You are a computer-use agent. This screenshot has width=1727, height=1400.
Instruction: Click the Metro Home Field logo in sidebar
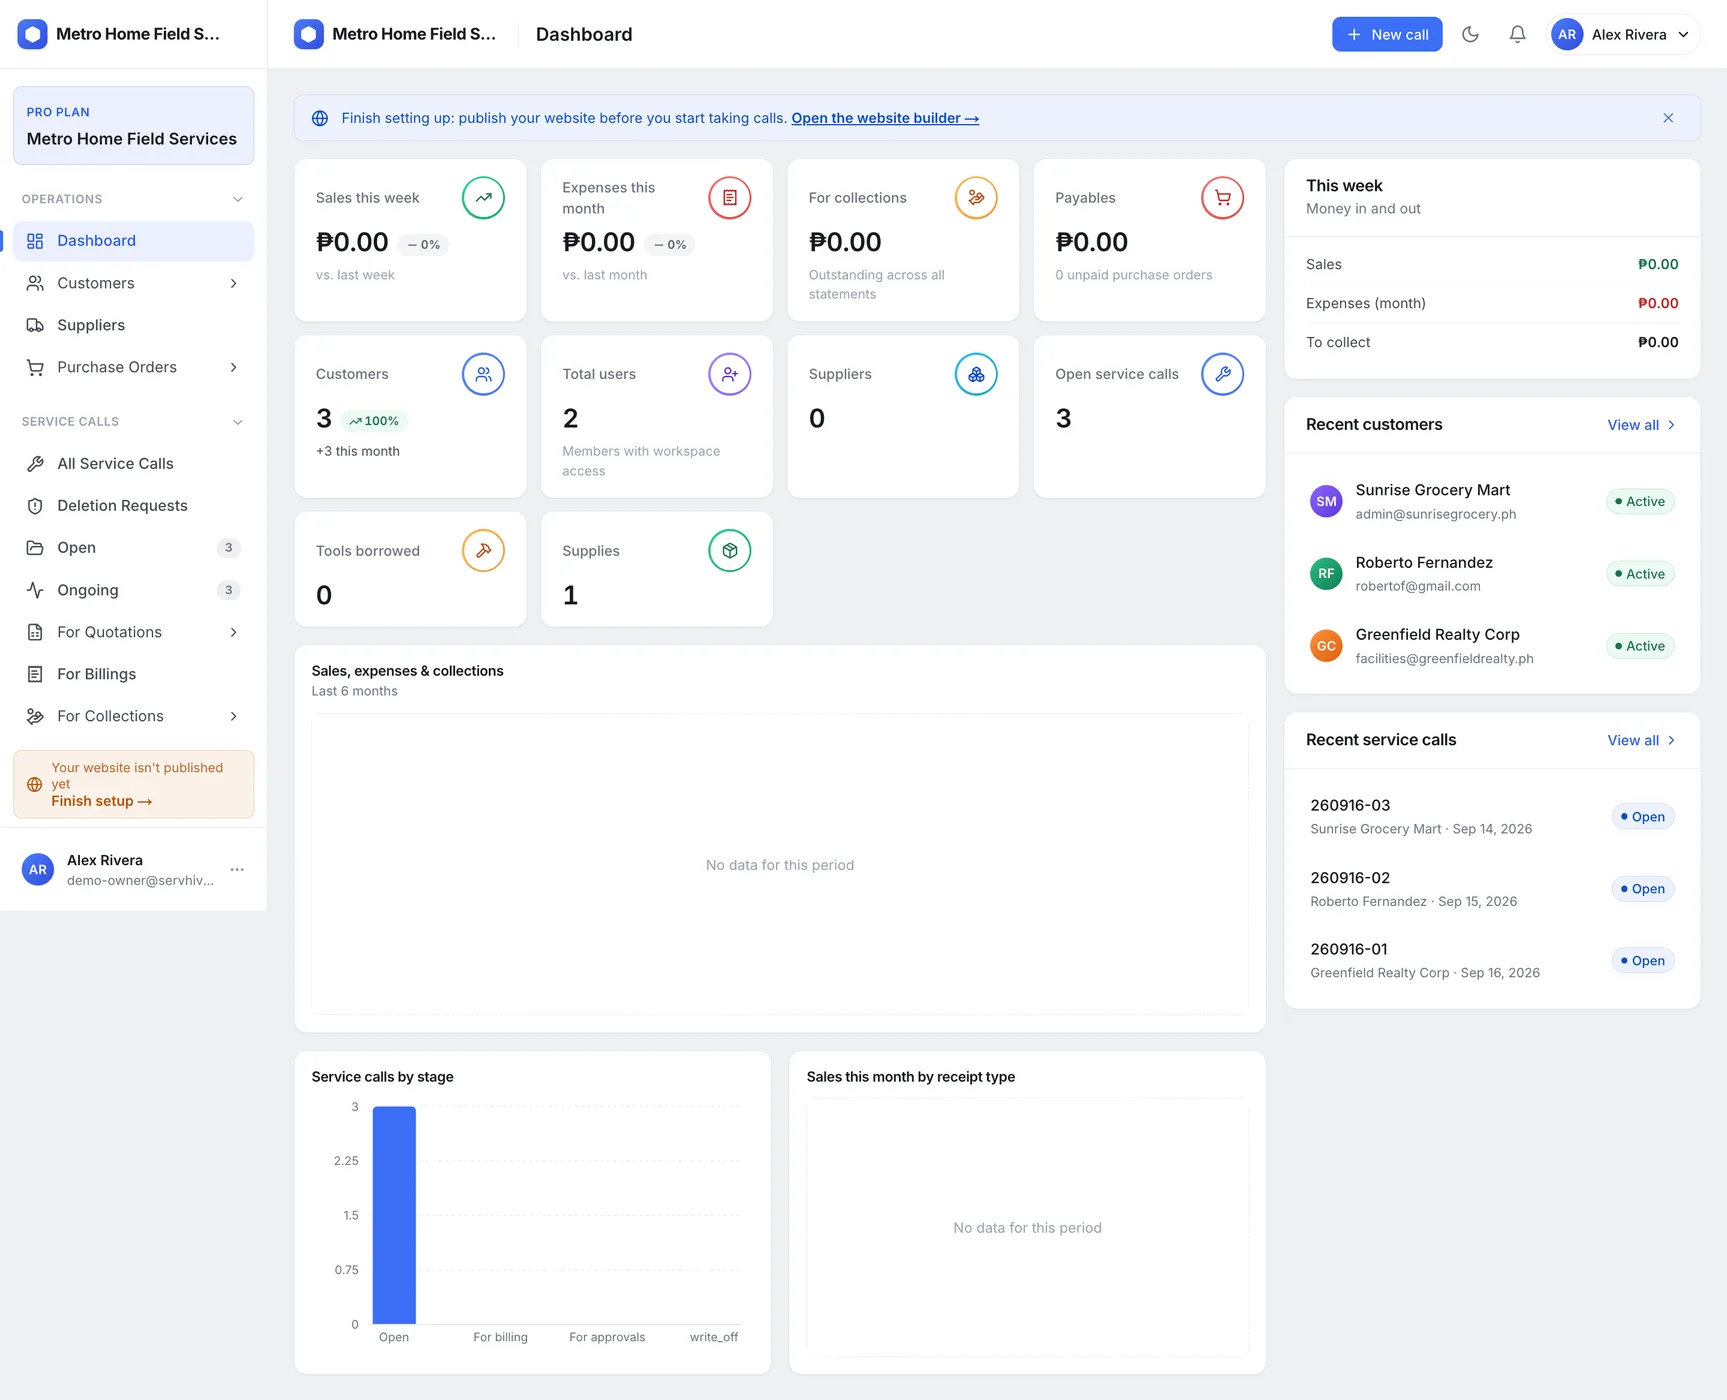coord(33,34)
